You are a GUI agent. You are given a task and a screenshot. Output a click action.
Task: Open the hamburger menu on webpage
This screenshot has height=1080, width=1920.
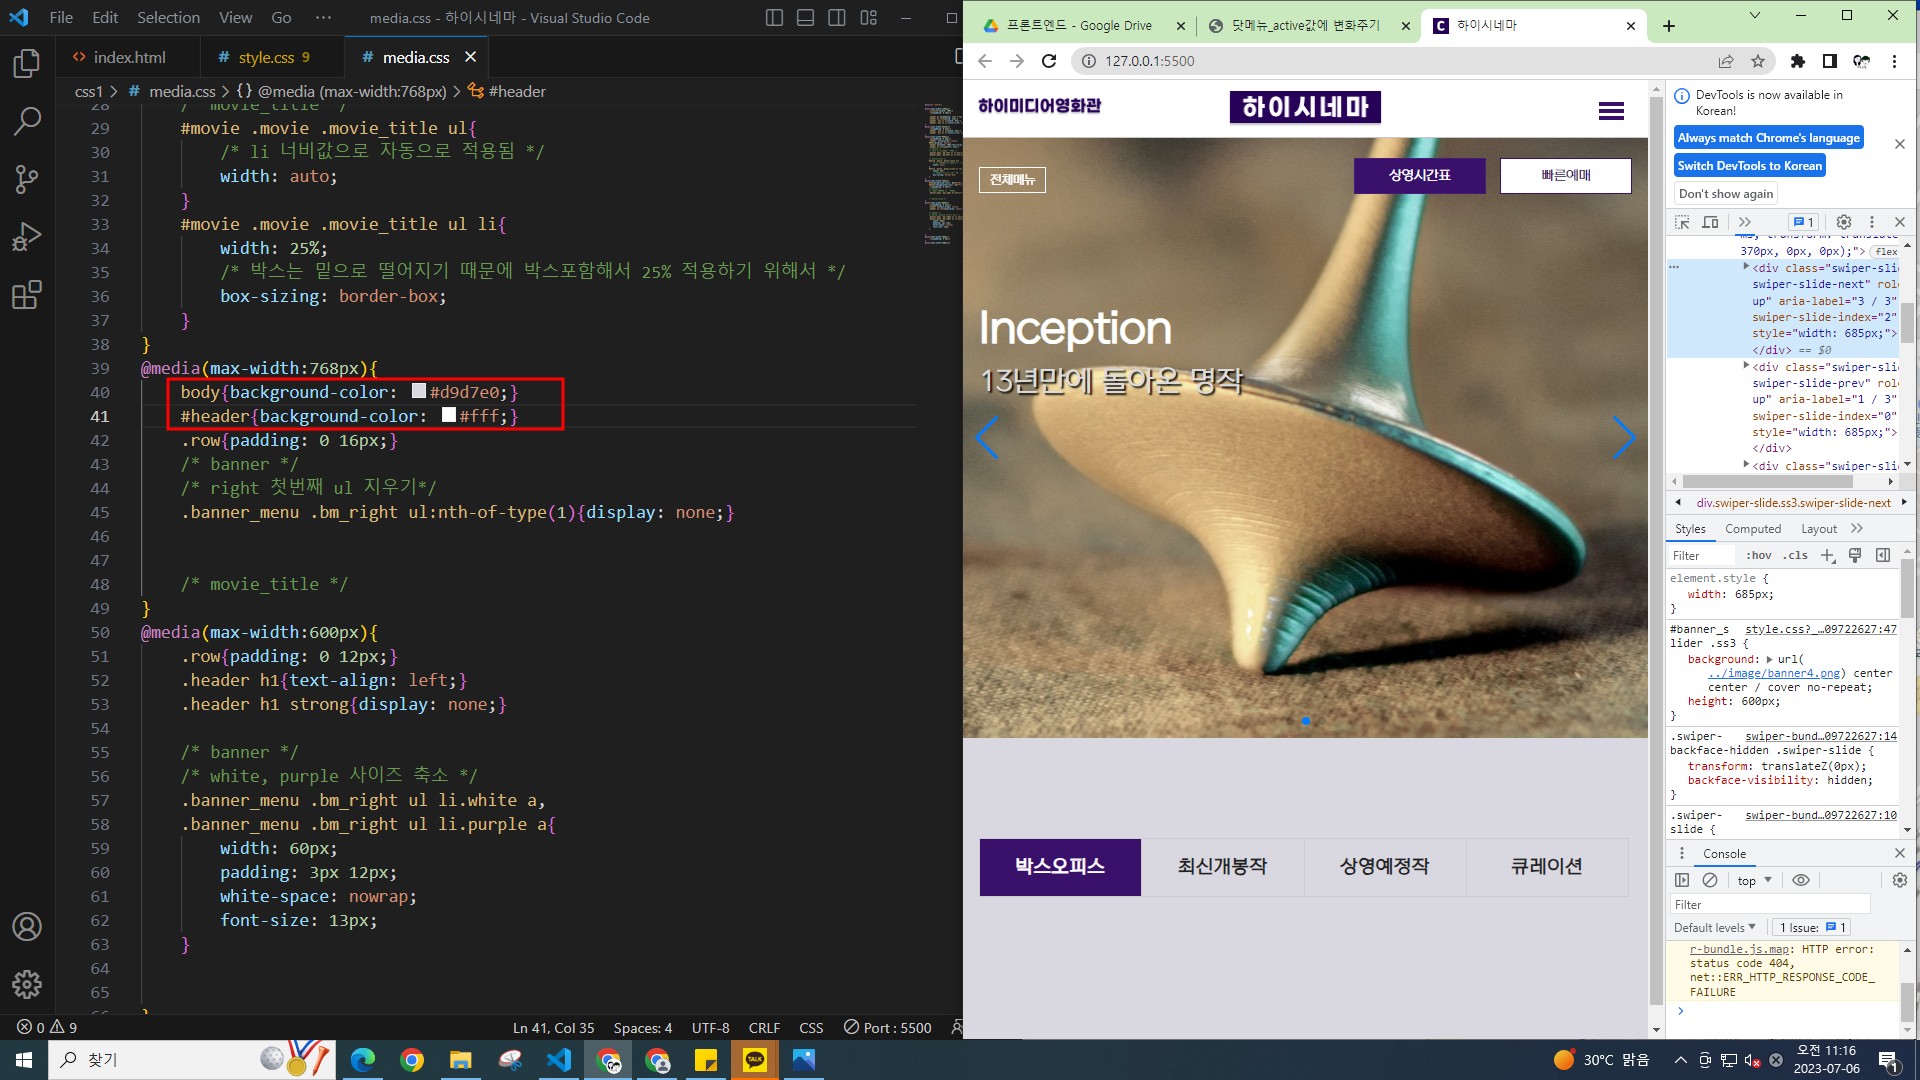(1611, 111)
